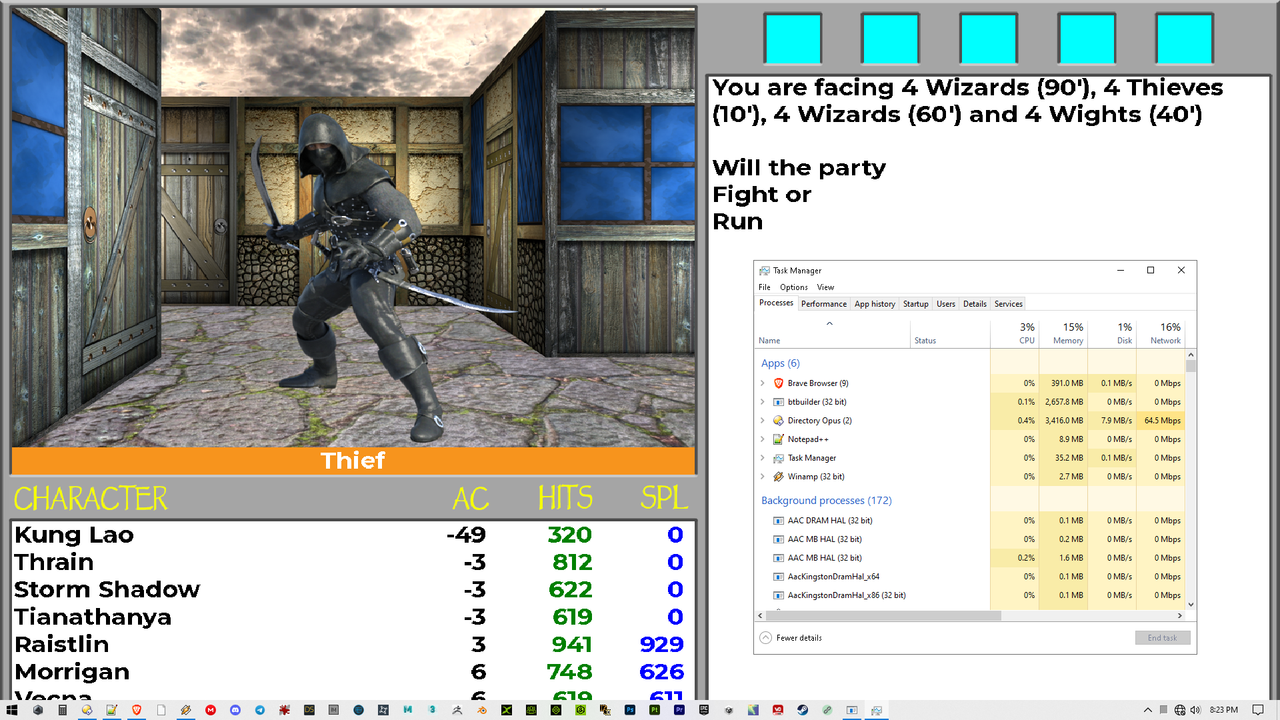Expand the Notepad++ process entry
This screenshot has height=720, width=1280.
pos(762,439)
